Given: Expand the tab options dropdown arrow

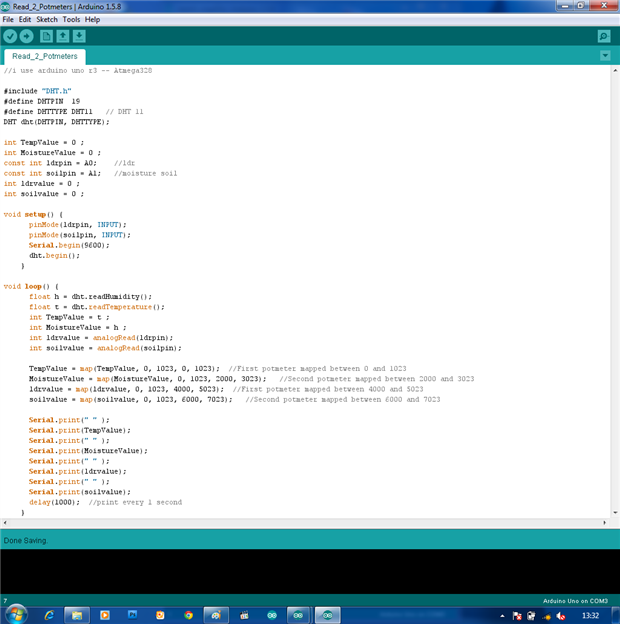Looking at the screenshot, I should (605, 56).
